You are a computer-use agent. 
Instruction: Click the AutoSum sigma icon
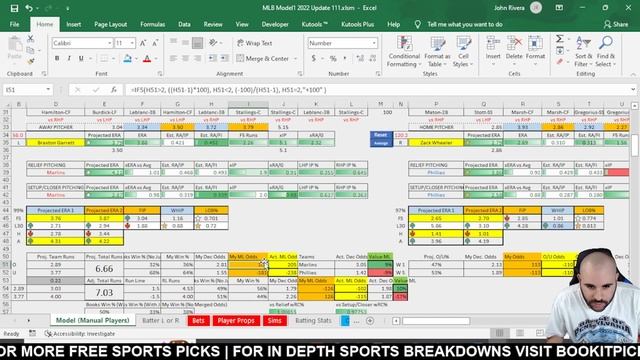coord(560,39)
